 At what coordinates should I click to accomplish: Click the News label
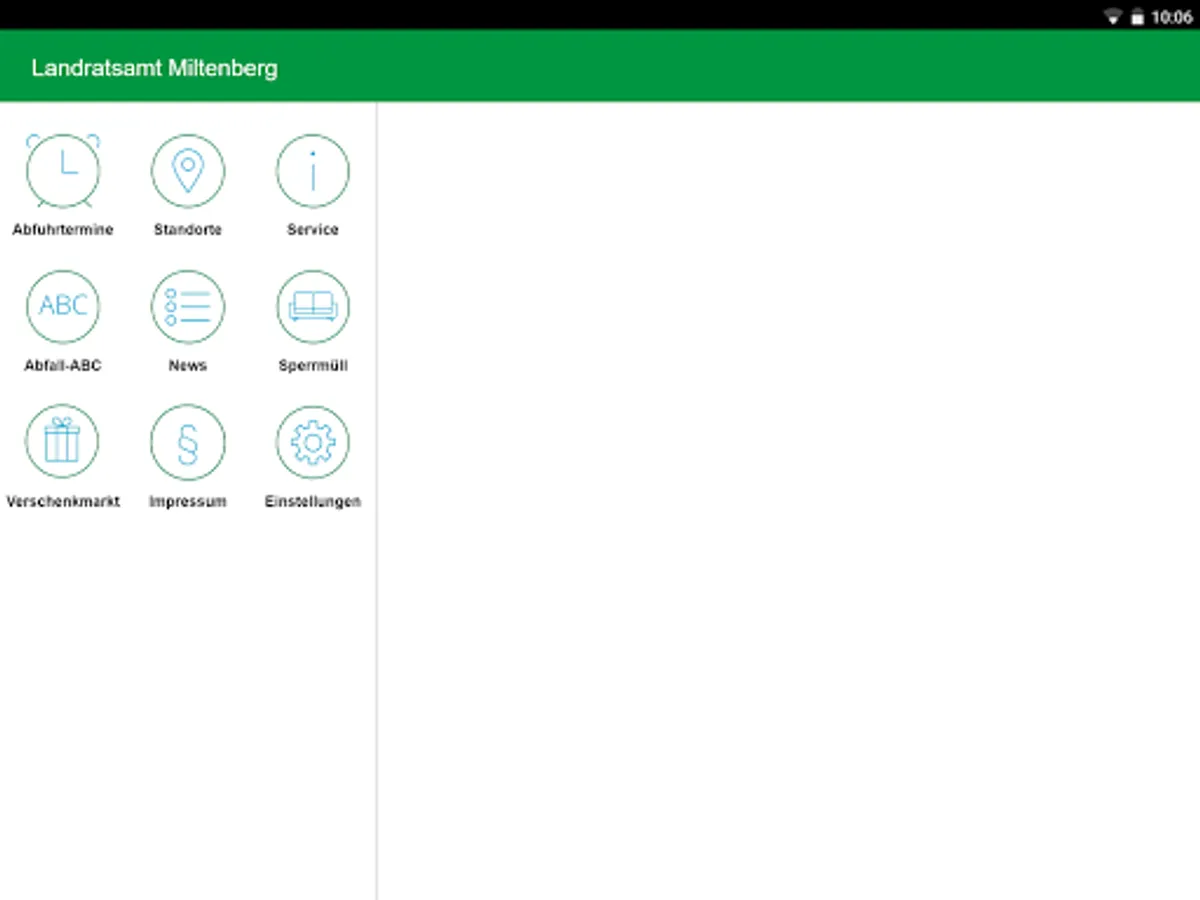coord(188,366)
